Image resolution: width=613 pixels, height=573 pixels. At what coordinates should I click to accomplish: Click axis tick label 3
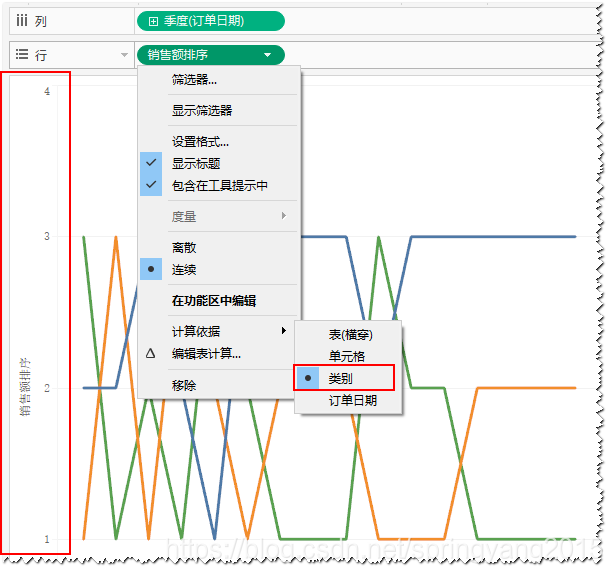(x=47, y=236)
